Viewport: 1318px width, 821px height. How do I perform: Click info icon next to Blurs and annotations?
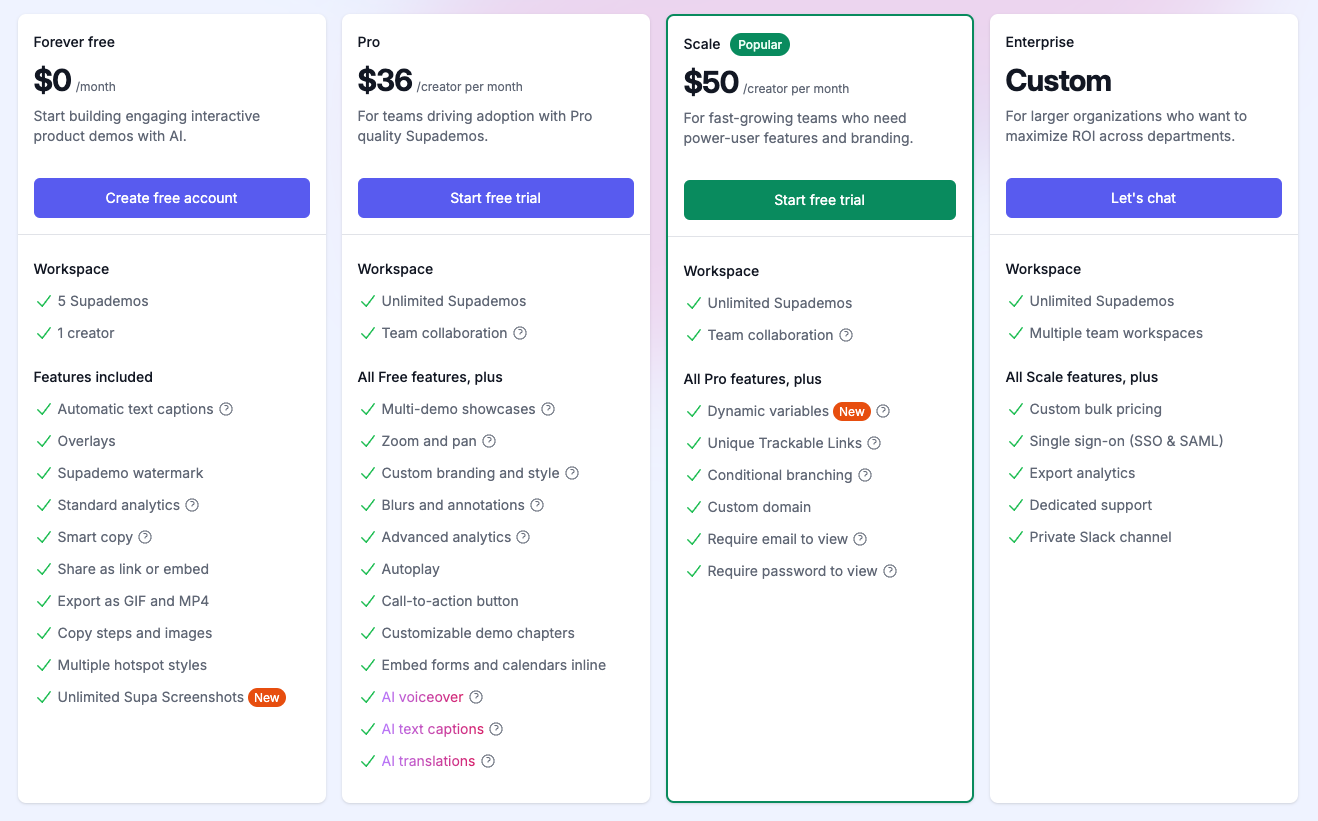coord(537,505)
